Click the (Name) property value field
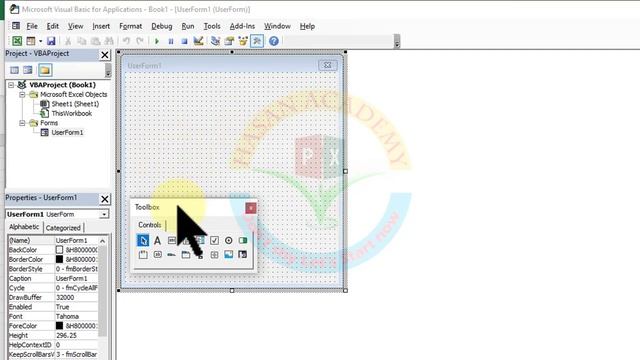 pyautogui.click(x=77, y=240)
